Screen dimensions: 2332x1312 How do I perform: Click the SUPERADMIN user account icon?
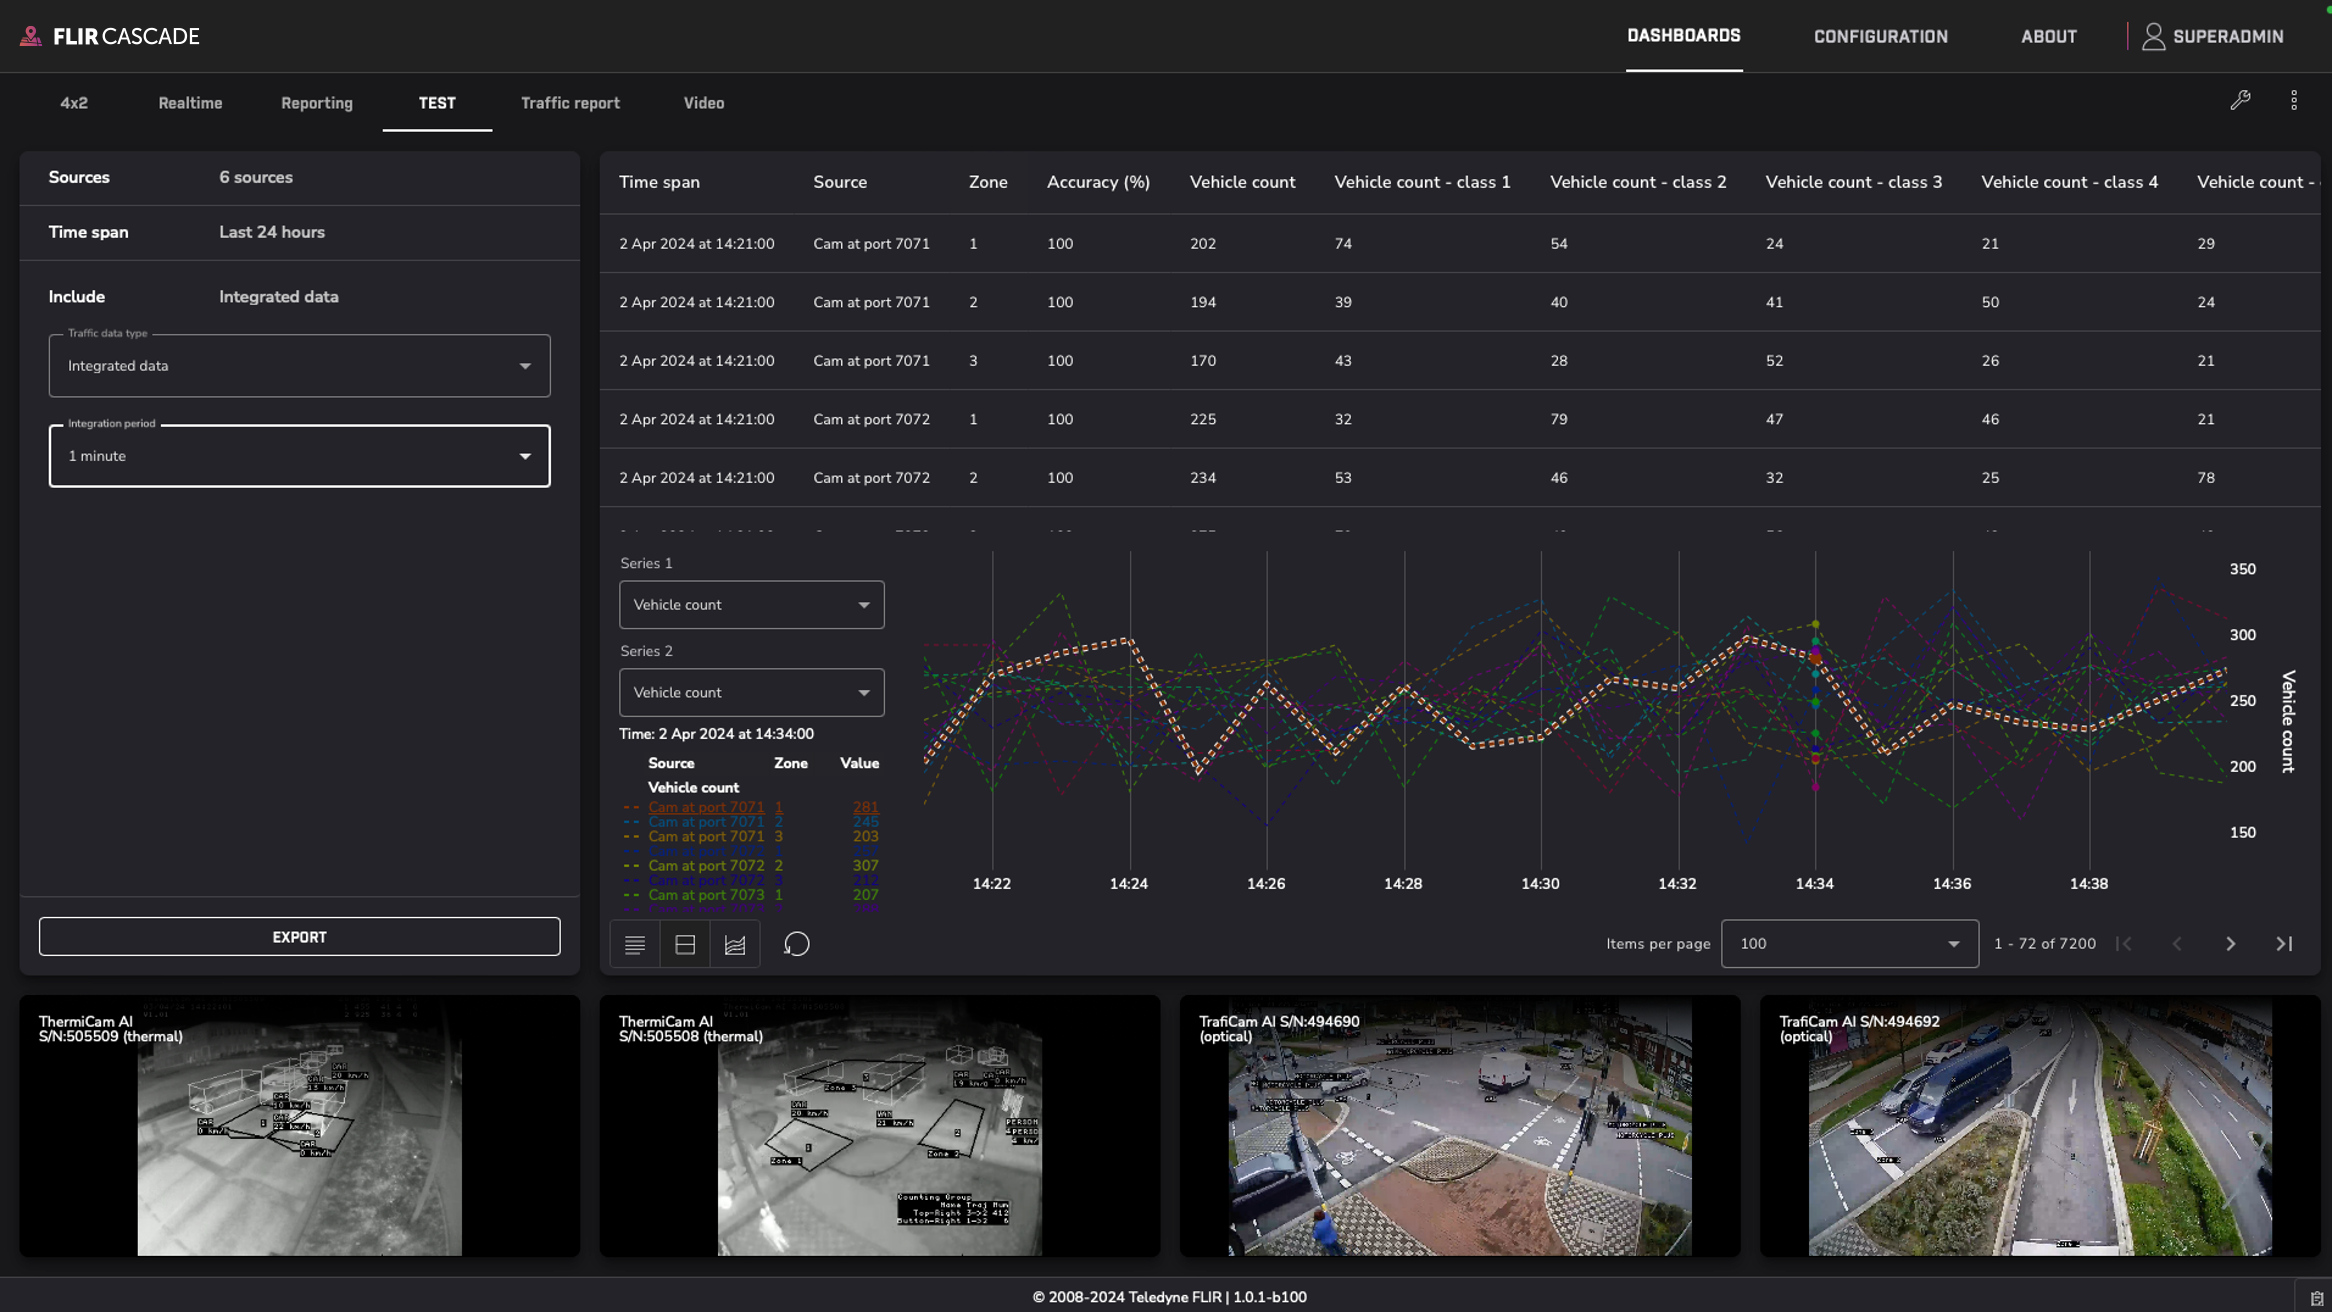[2153, 37]
